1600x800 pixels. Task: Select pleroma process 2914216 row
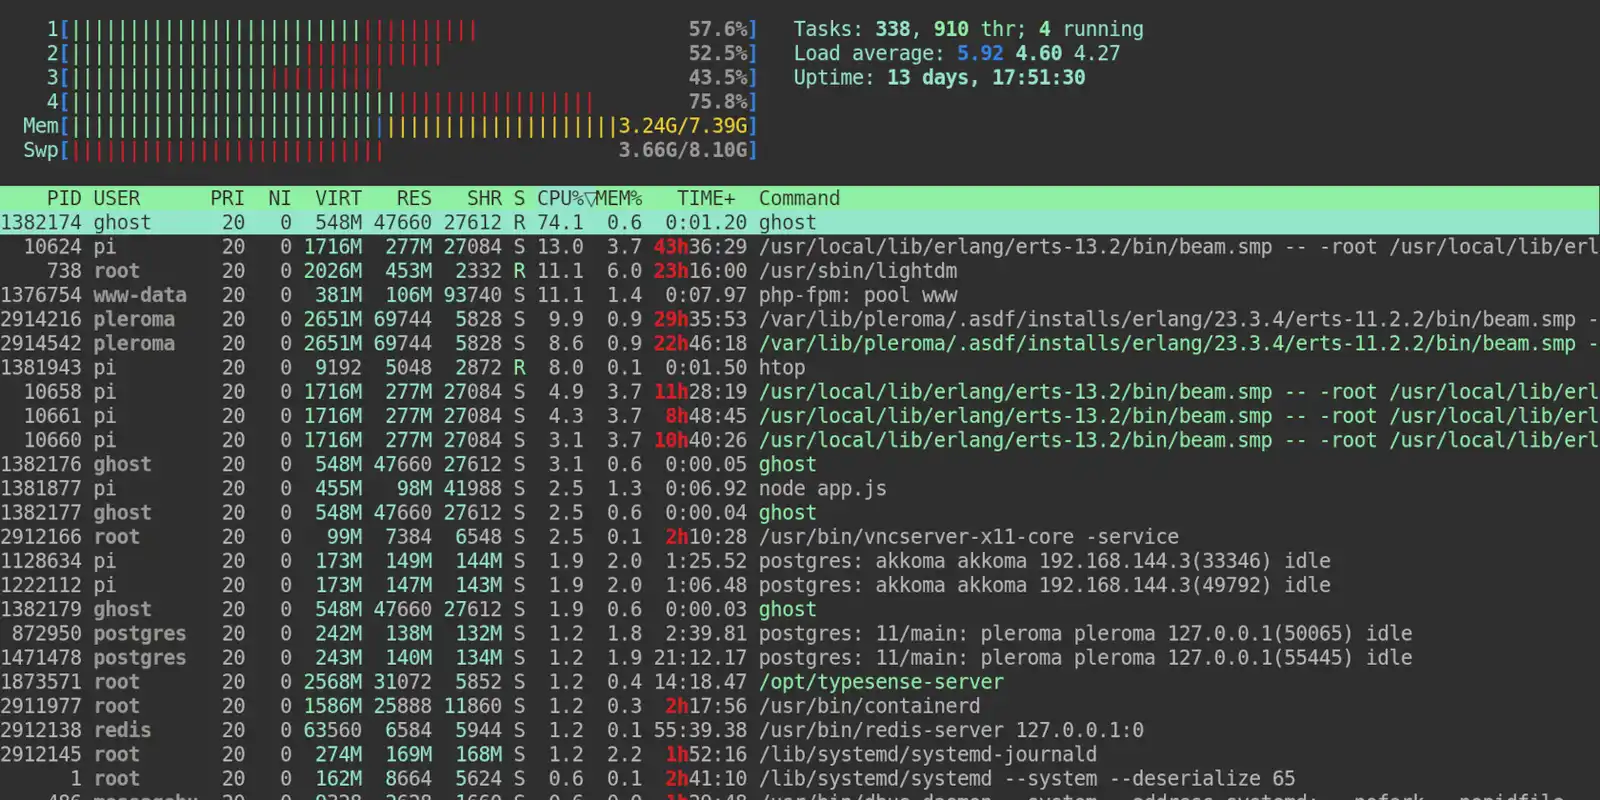(800, 319)
